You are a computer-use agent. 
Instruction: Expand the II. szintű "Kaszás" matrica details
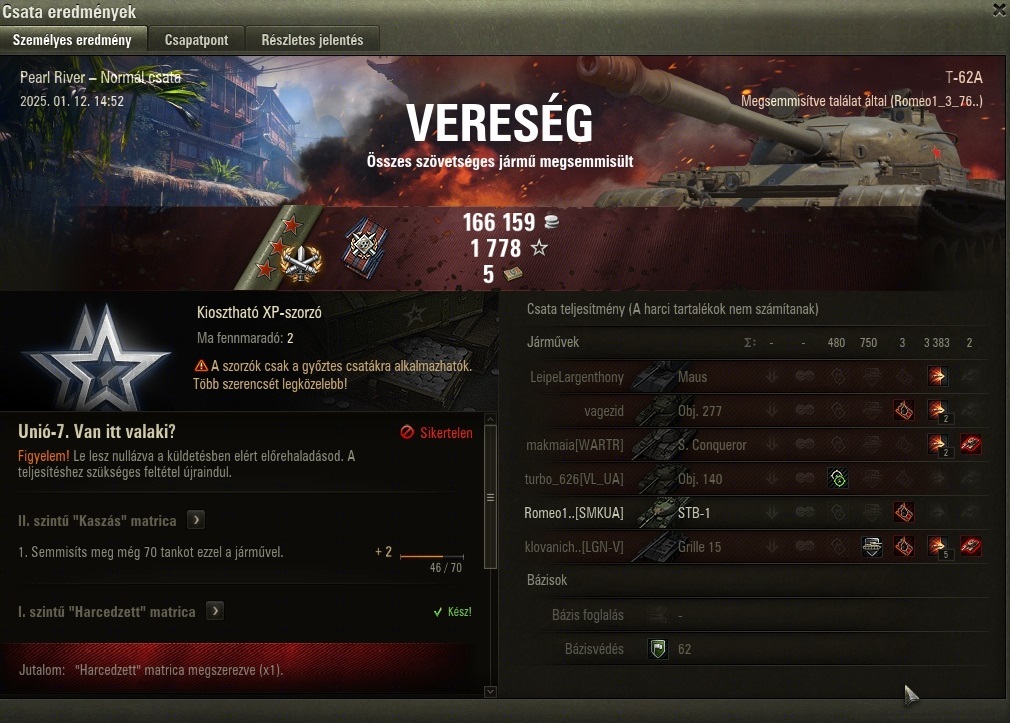tap(196, 519)
